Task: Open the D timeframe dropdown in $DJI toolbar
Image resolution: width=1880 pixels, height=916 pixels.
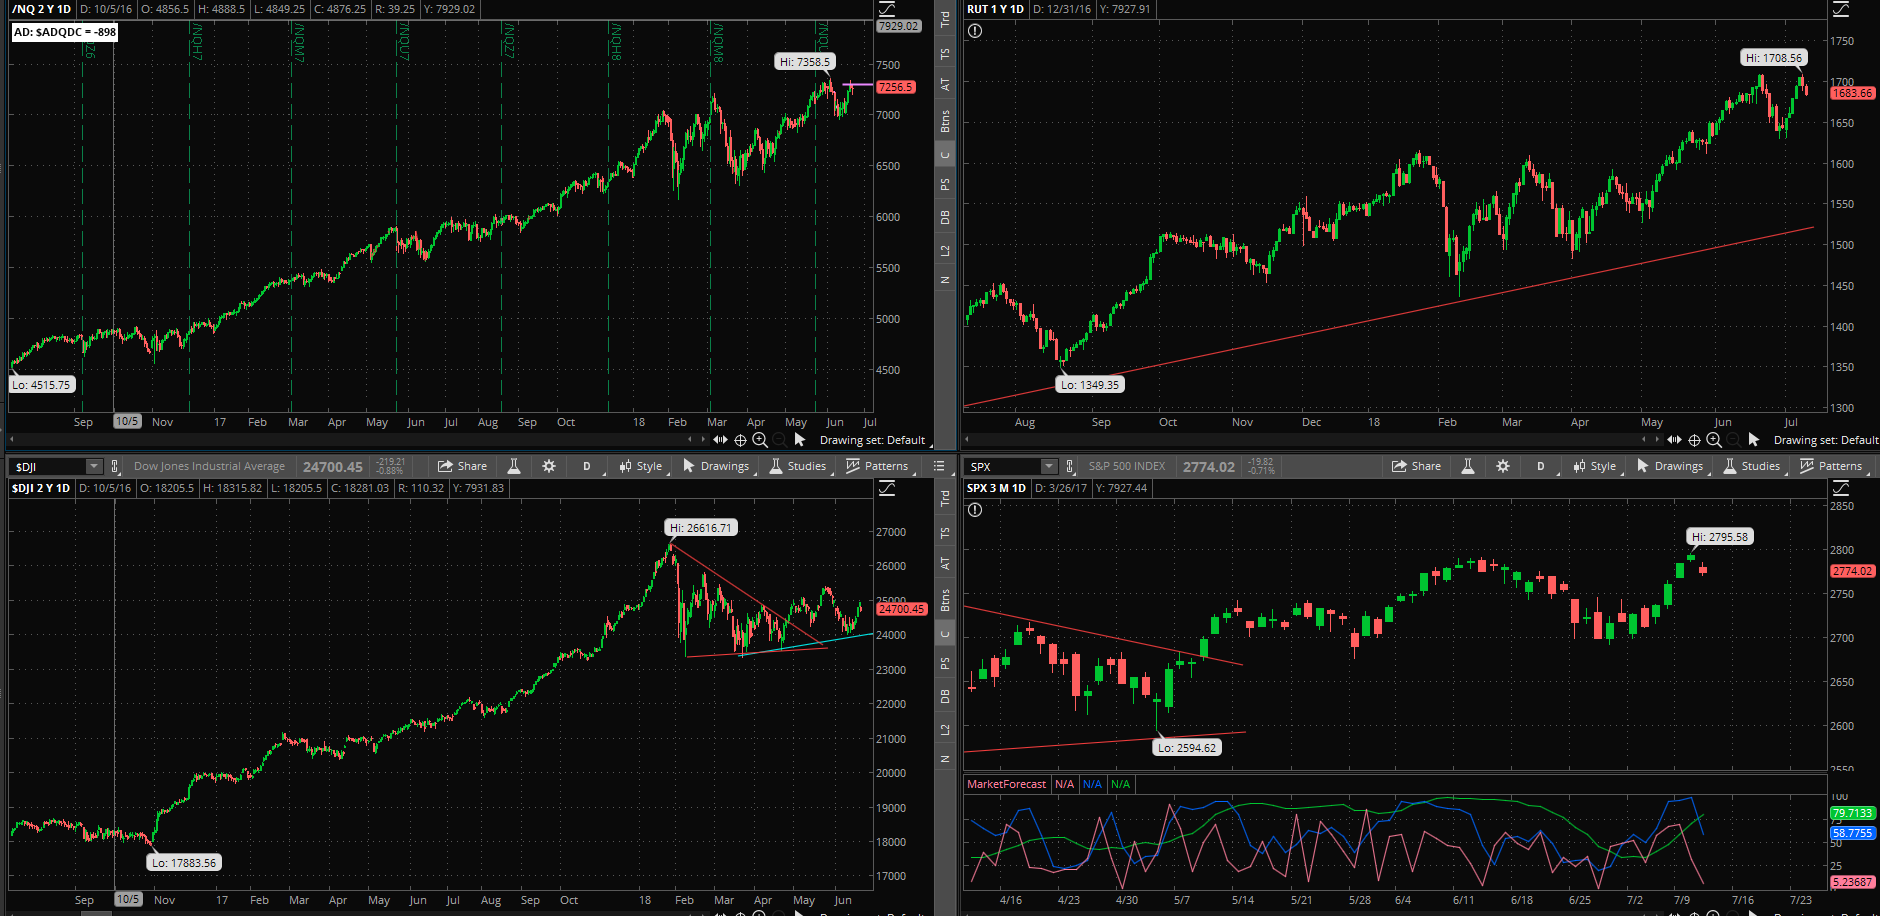Action: [x=588, y=466]
